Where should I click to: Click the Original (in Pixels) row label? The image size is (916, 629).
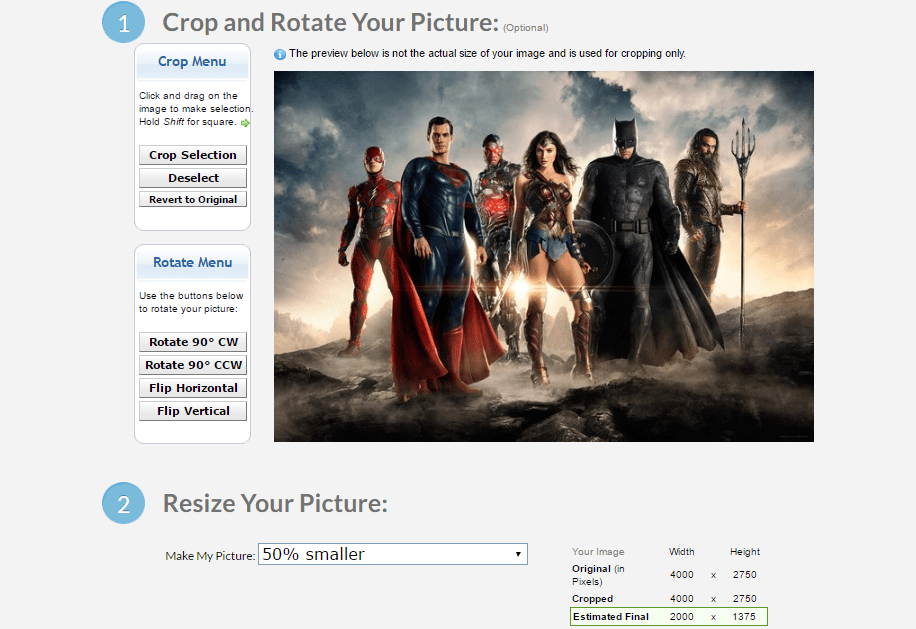(x=598, y=575)
